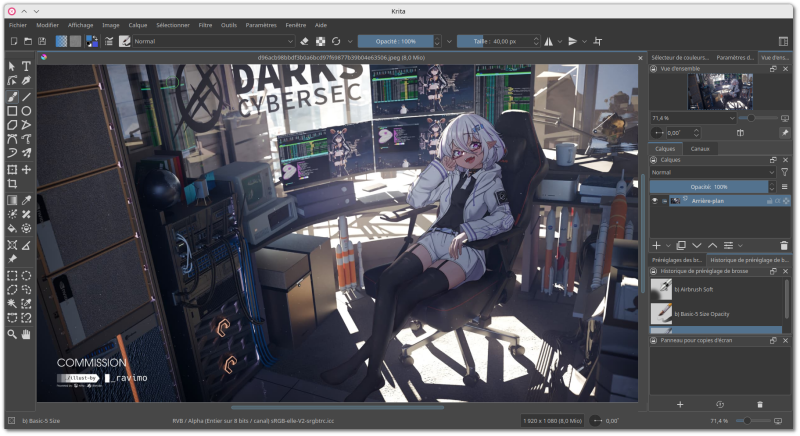The image size is (800, 436).
Task: Expand the arrow after the Opacité slider
Action: point(449,41)
